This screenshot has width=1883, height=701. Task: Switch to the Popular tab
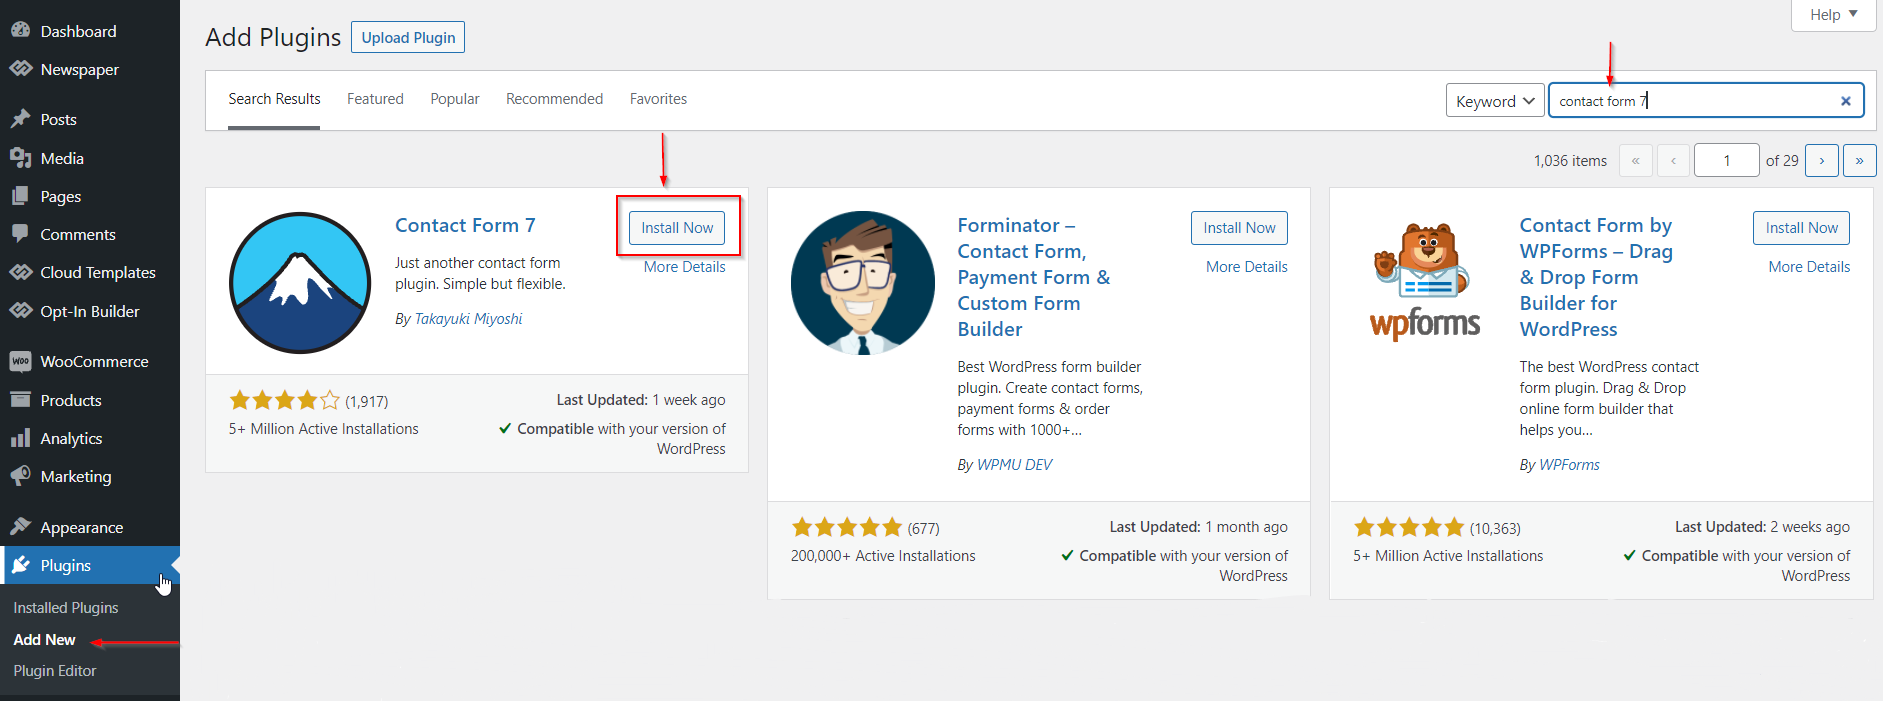(x=455, y=99)
